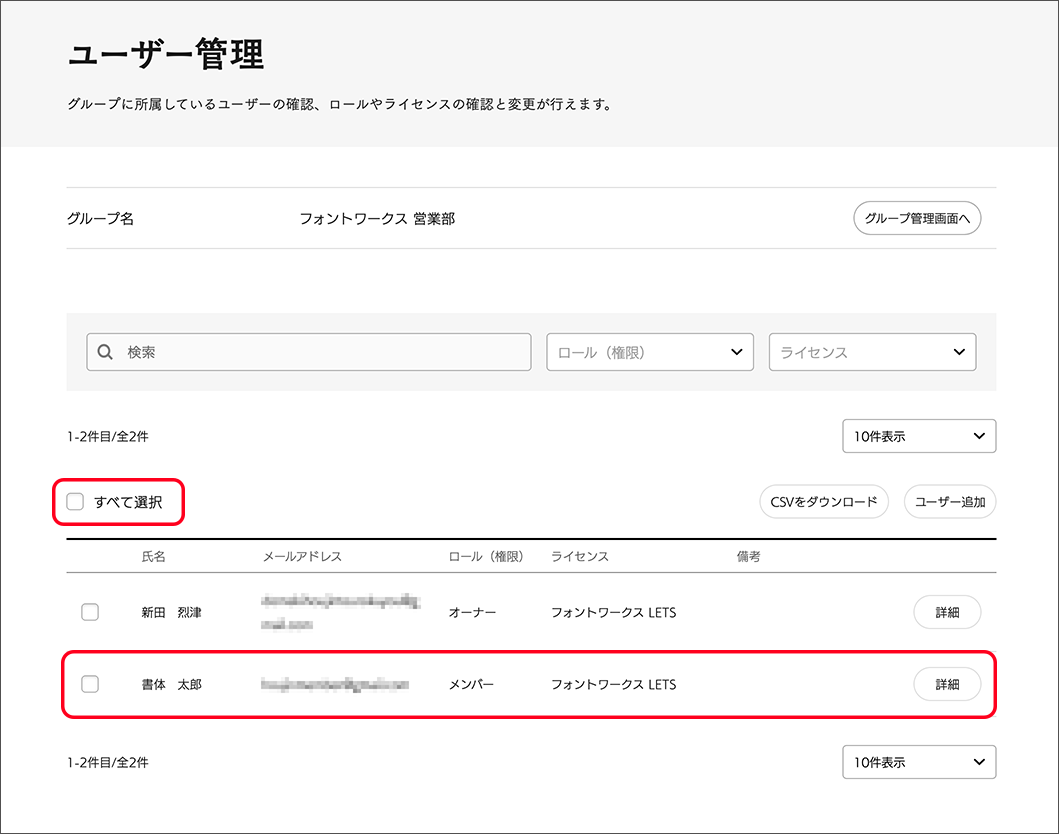Click the 備考 column header
The width and height of the screenshot is (1059, 834).
[748, 556]
